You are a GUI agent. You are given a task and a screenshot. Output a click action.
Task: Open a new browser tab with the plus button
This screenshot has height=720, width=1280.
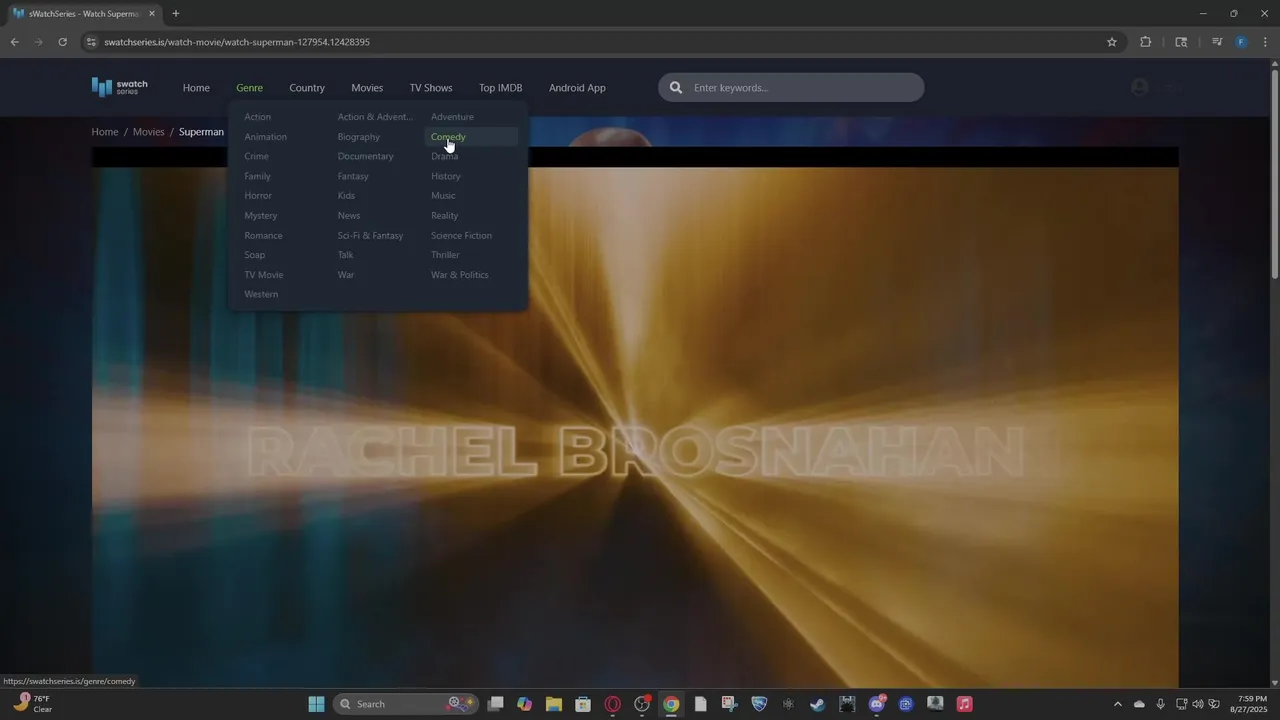coord(176,14)
